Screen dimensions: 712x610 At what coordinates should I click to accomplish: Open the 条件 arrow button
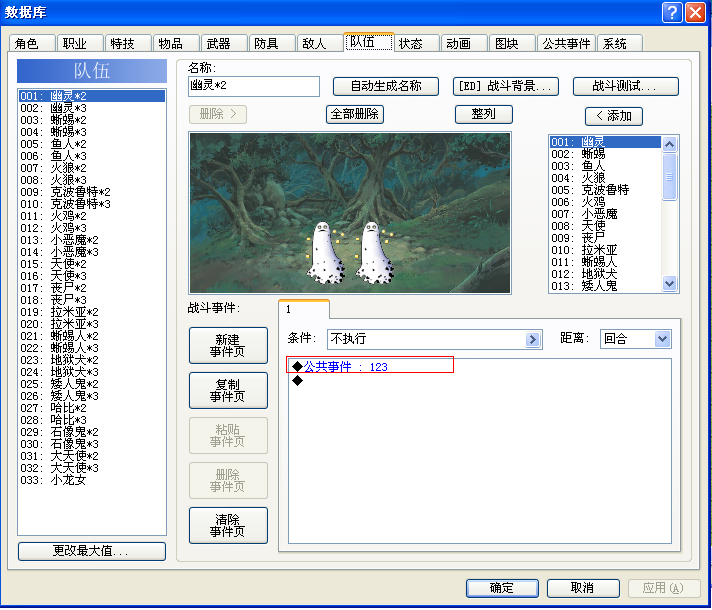[x=532, y=339]
